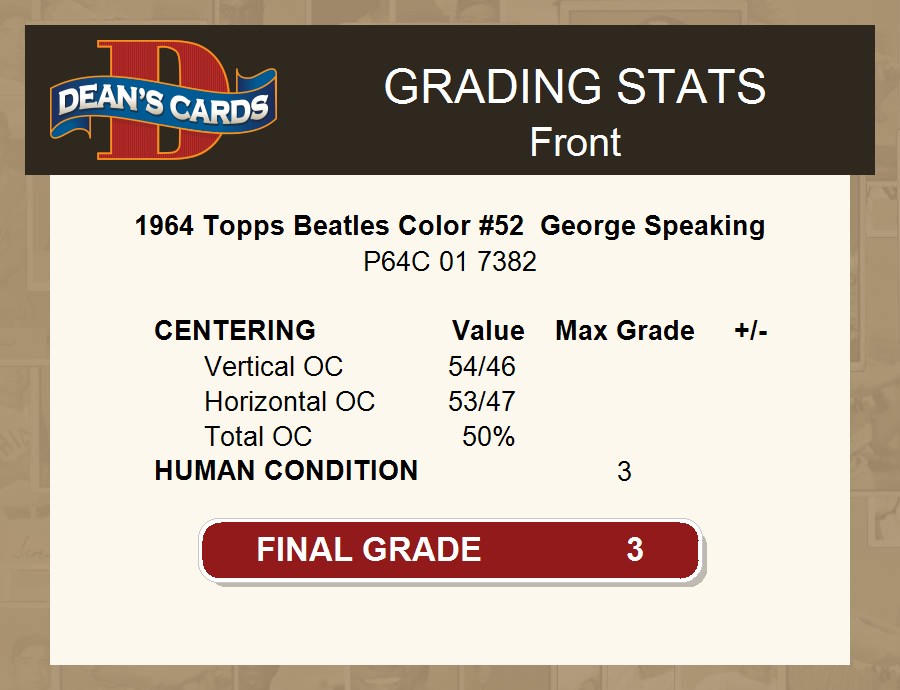Click the HUMAN CONDITION label
Screen dimensions: 900x690
(286, 471)
